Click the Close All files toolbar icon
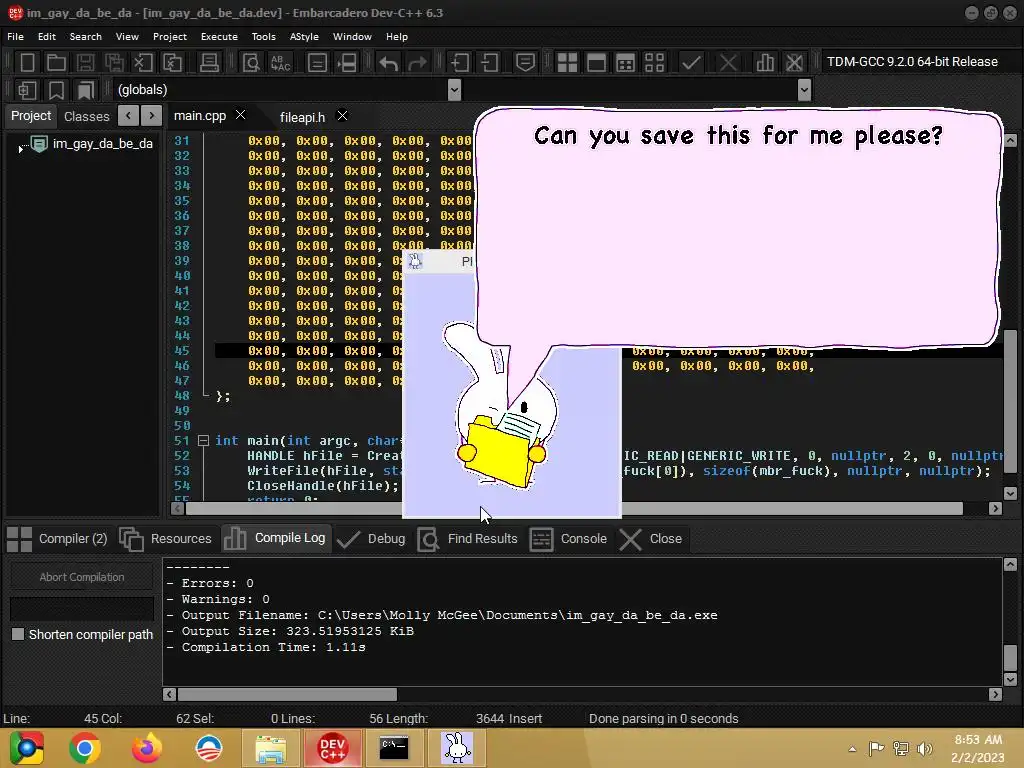The height and width of the screenshot is (768, 1024). point(172,63)
